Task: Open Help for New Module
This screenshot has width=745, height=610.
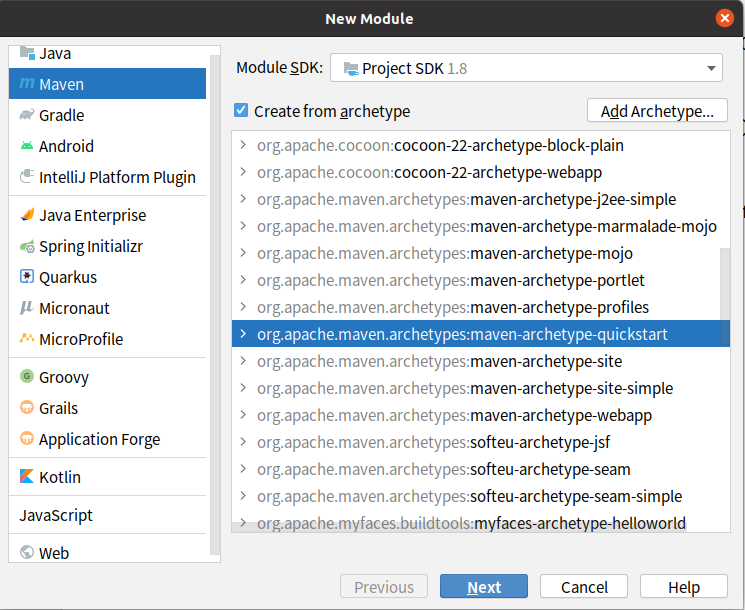Action: (684, 587)
